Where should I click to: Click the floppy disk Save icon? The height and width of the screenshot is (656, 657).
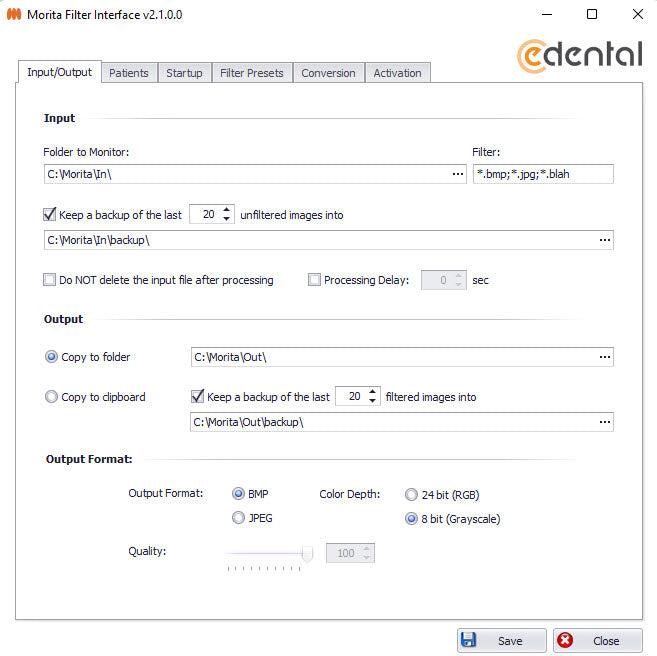pos(468,641)
